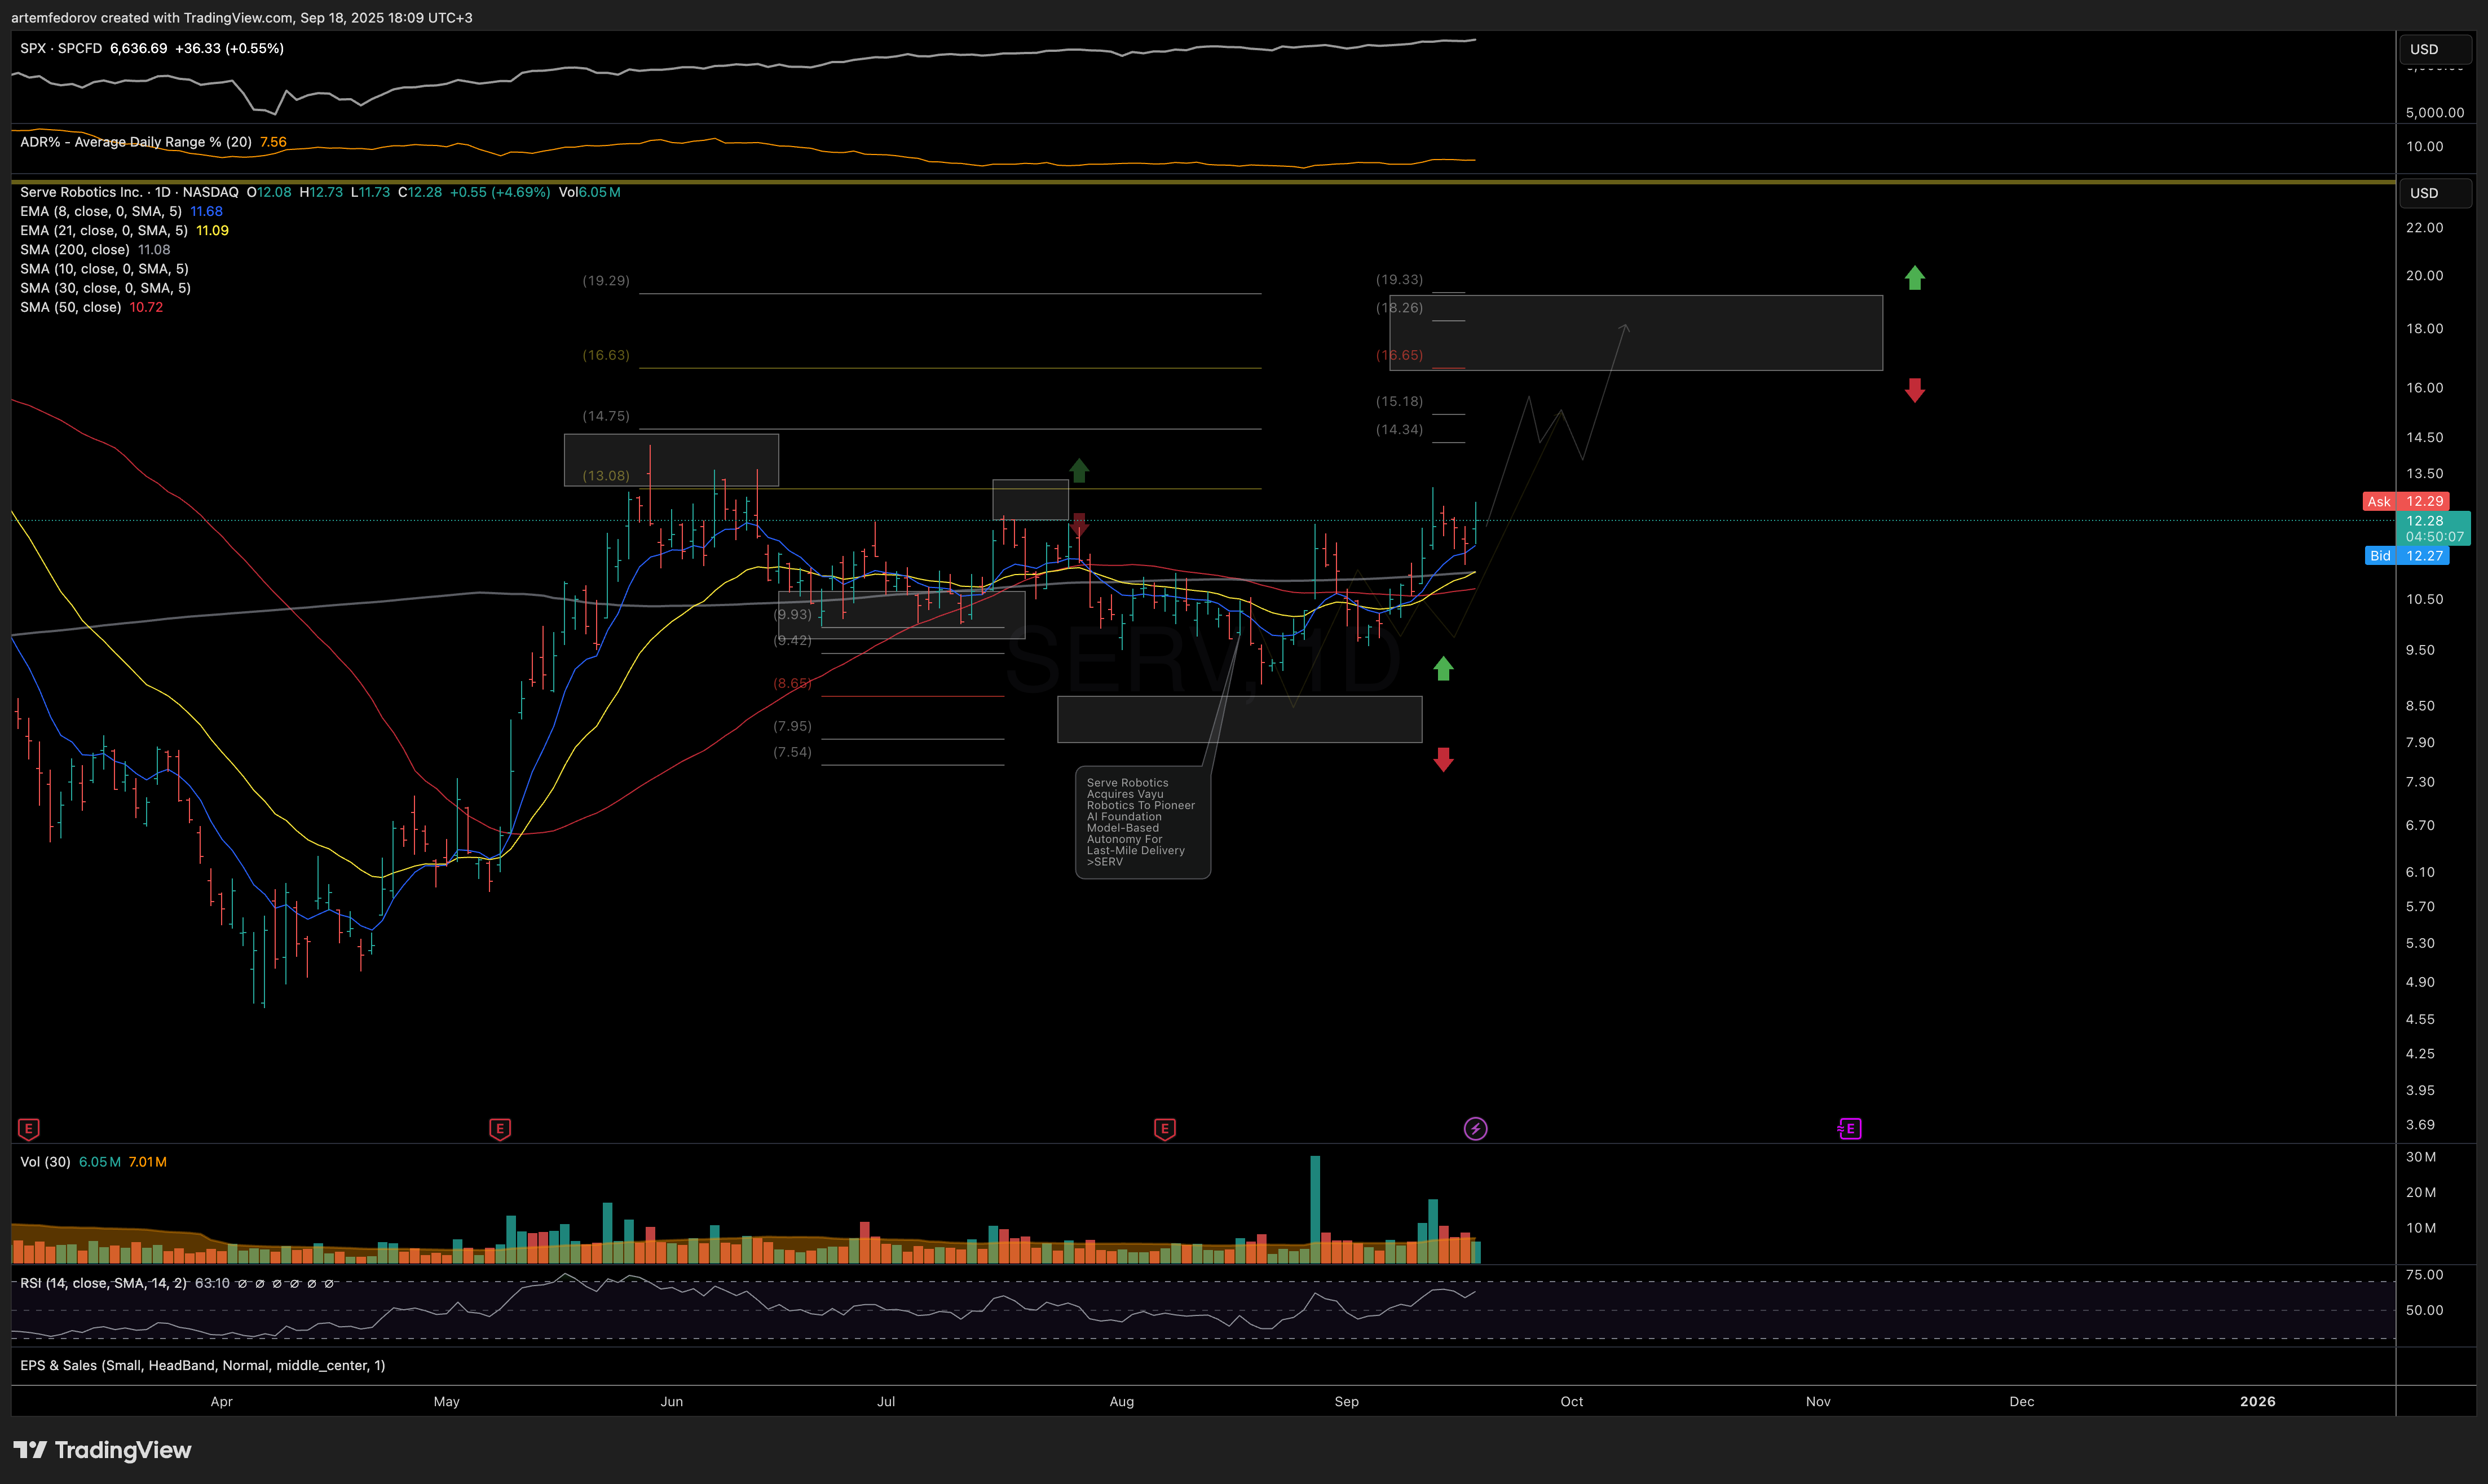The image size is (2488, 1484).
Task: Select the SMA 30 indicator legend
Action: [x=105, y=287]
